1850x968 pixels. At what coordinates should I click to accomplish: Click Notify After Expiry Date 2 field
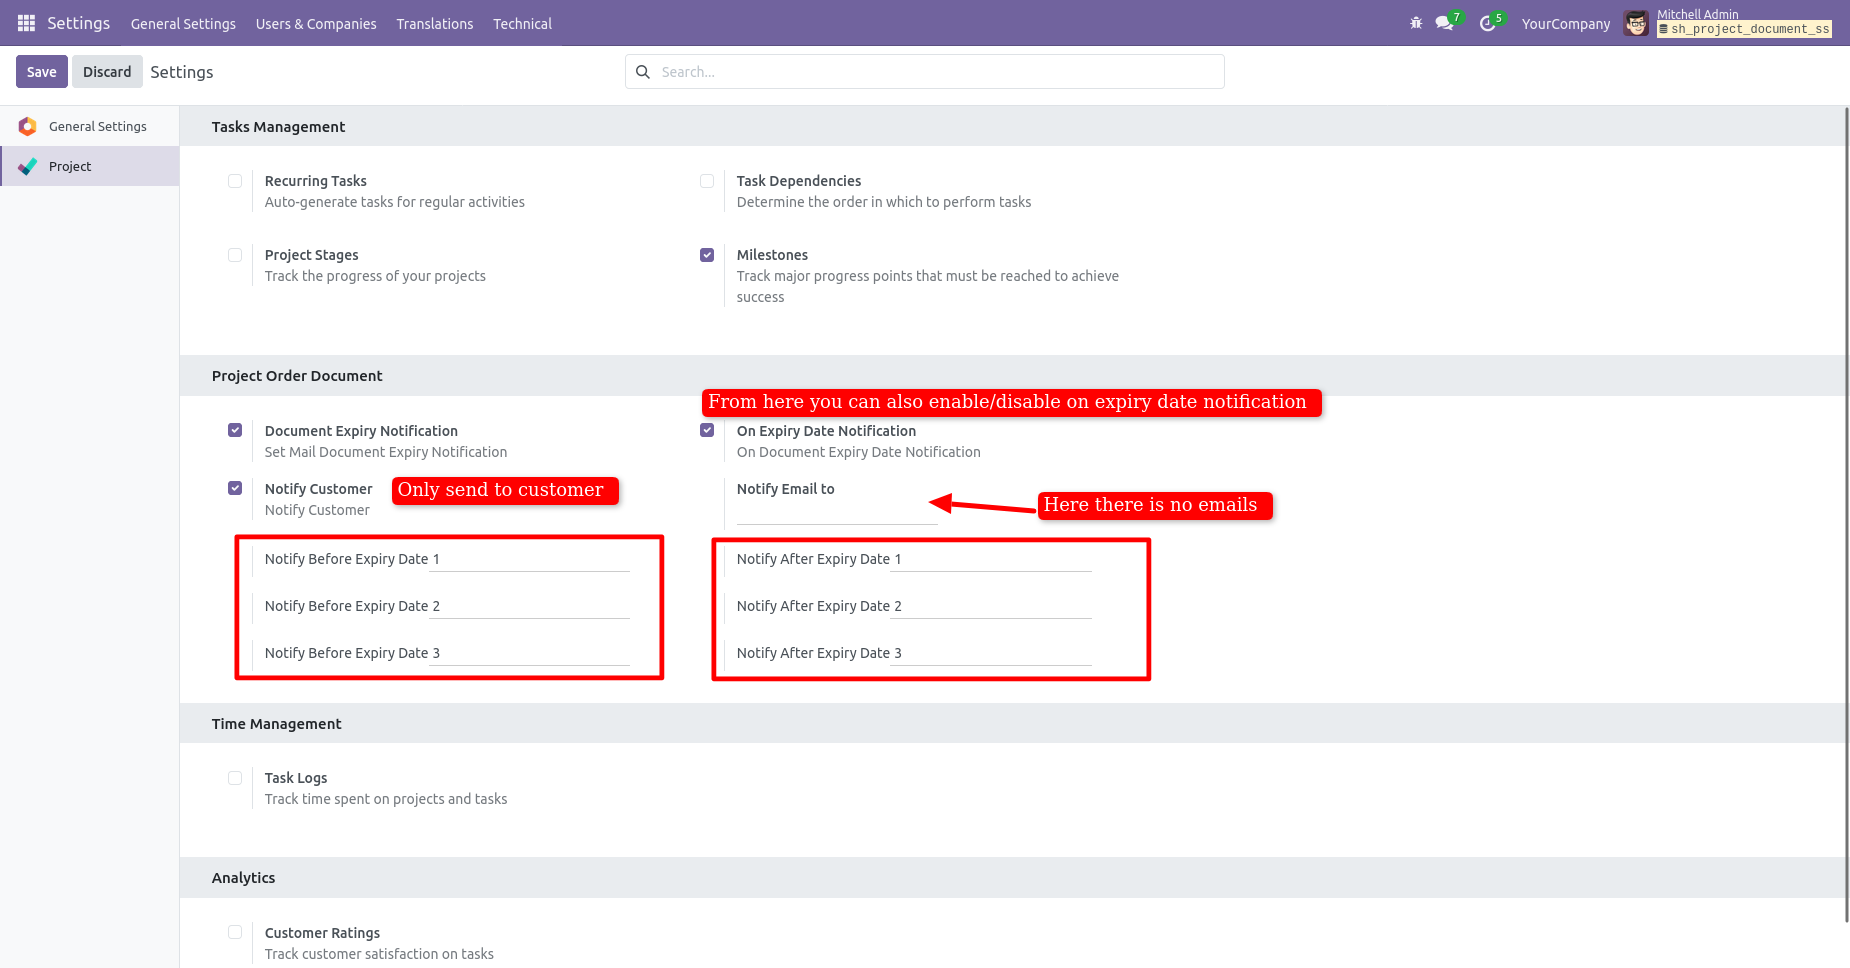991,607
